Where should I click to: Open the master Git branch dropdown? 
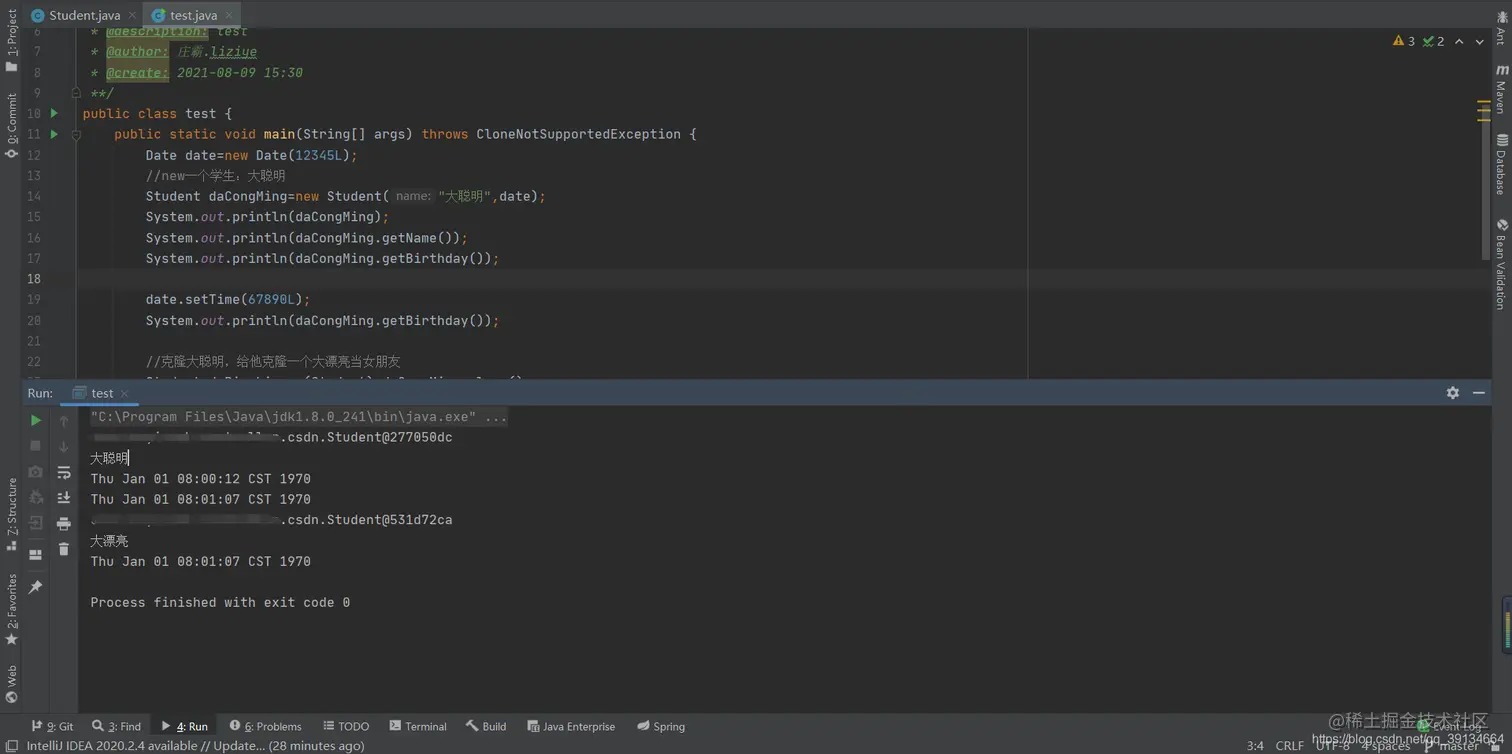tap(1451, 746)
